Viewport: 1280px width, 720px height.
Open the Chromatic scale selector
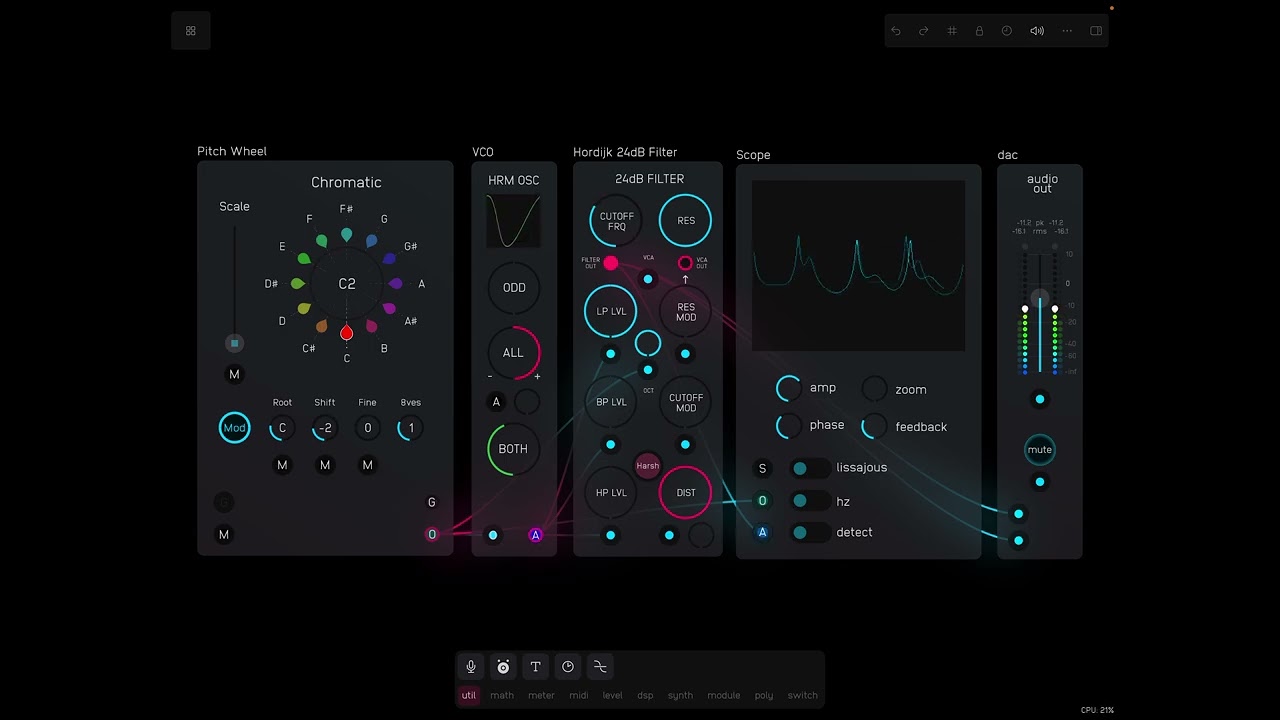tap(346, 183)
